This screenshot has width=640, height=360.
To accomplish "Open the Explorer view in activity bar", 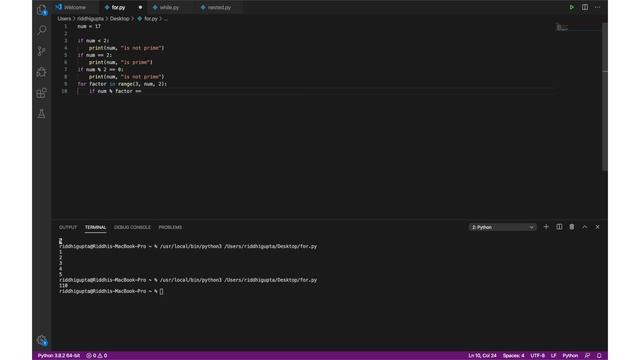I will coord(42,10).
